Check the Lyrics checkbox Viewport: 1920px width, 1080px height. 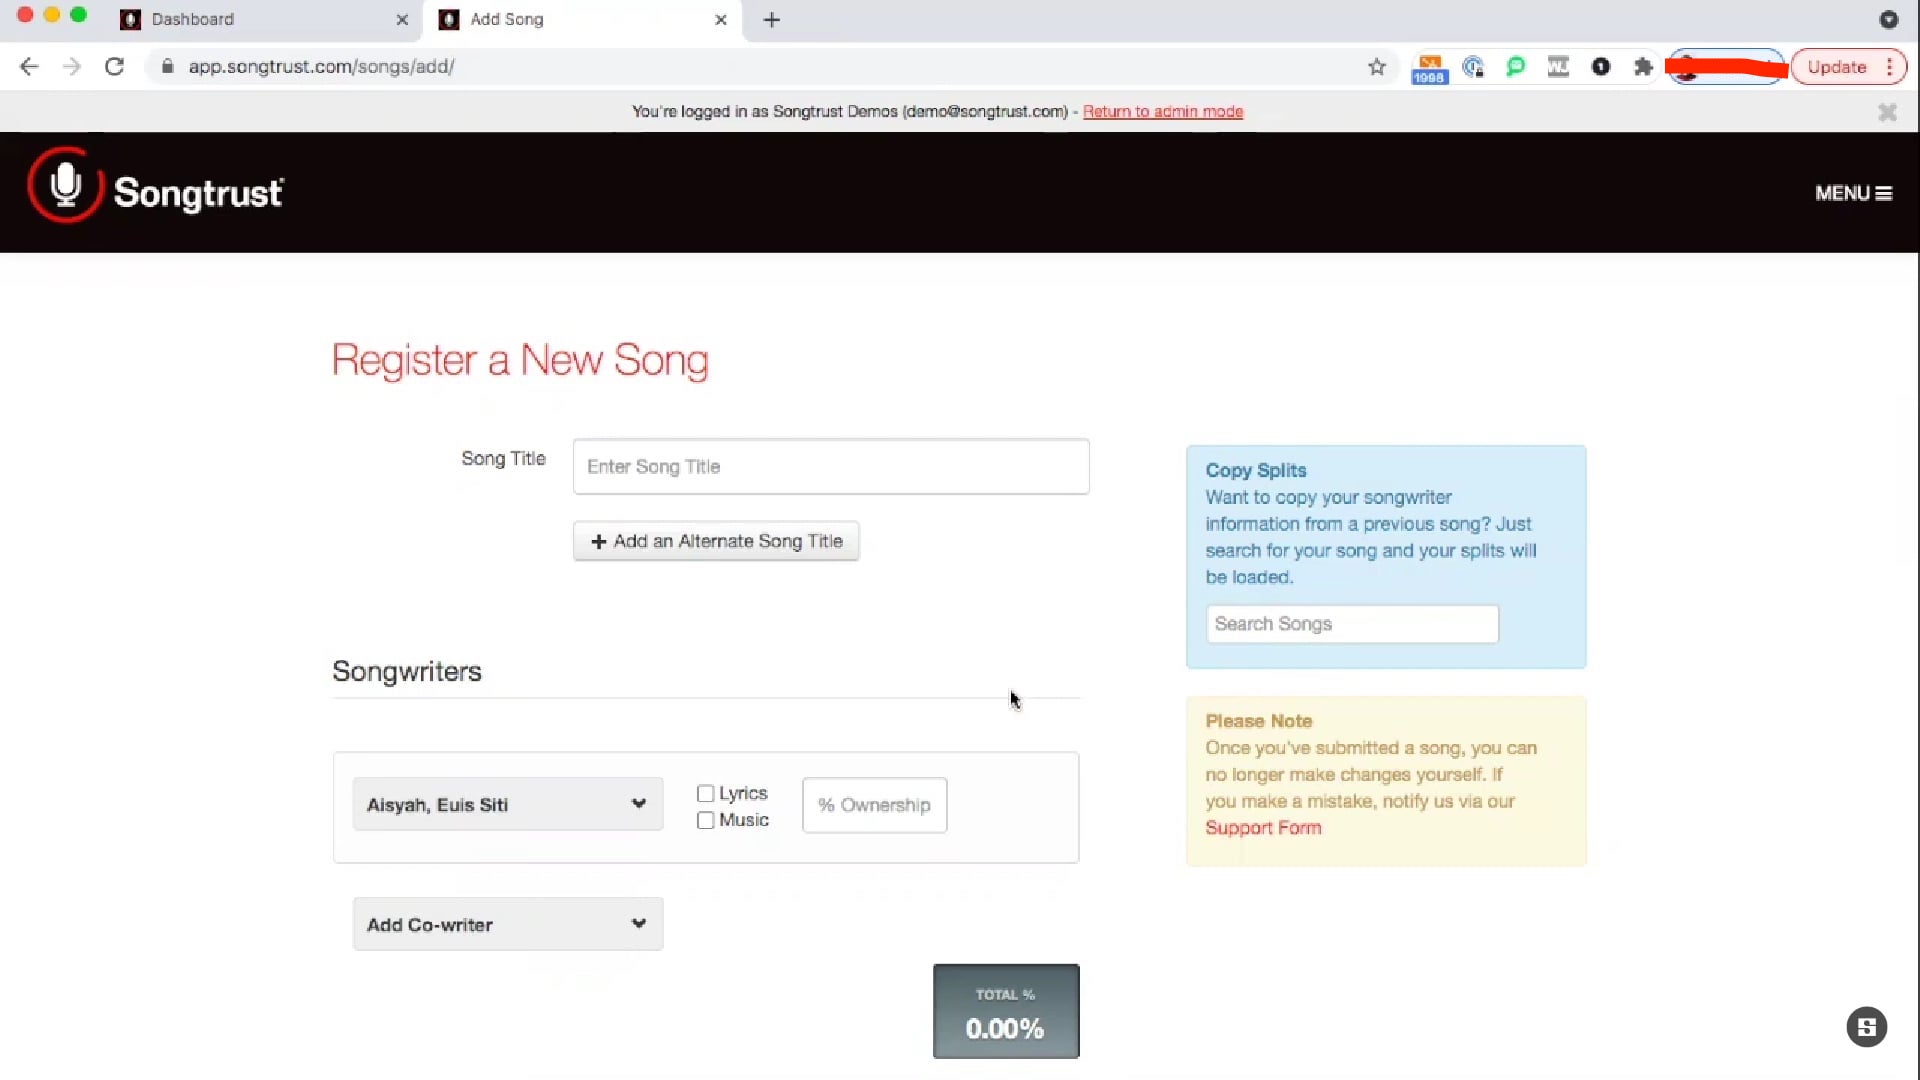[x=705, y=793]
